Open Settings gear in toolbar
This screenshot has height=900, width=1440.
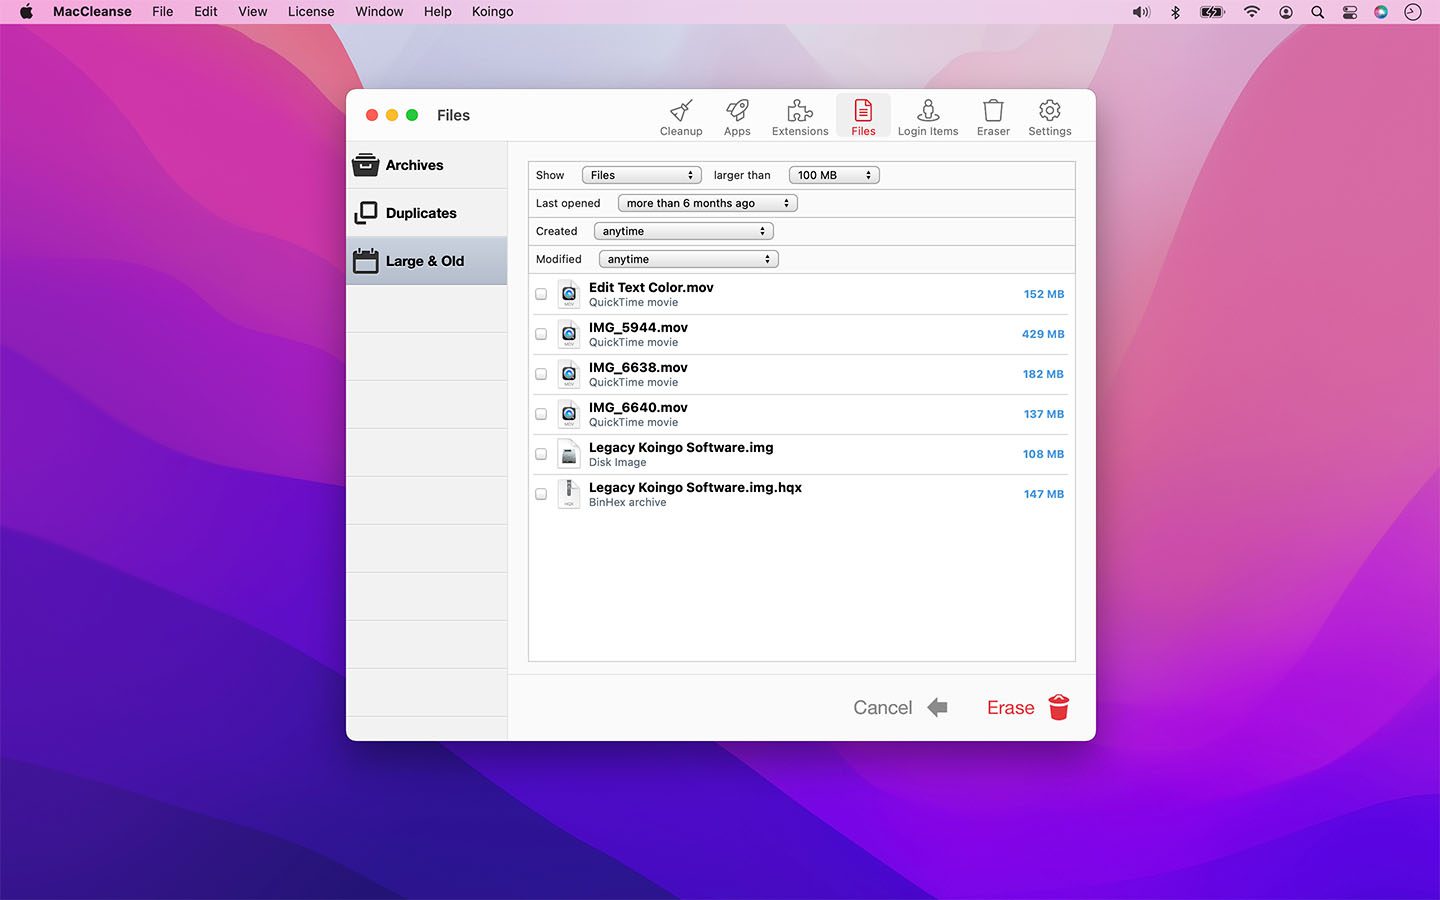(1049, 117)
